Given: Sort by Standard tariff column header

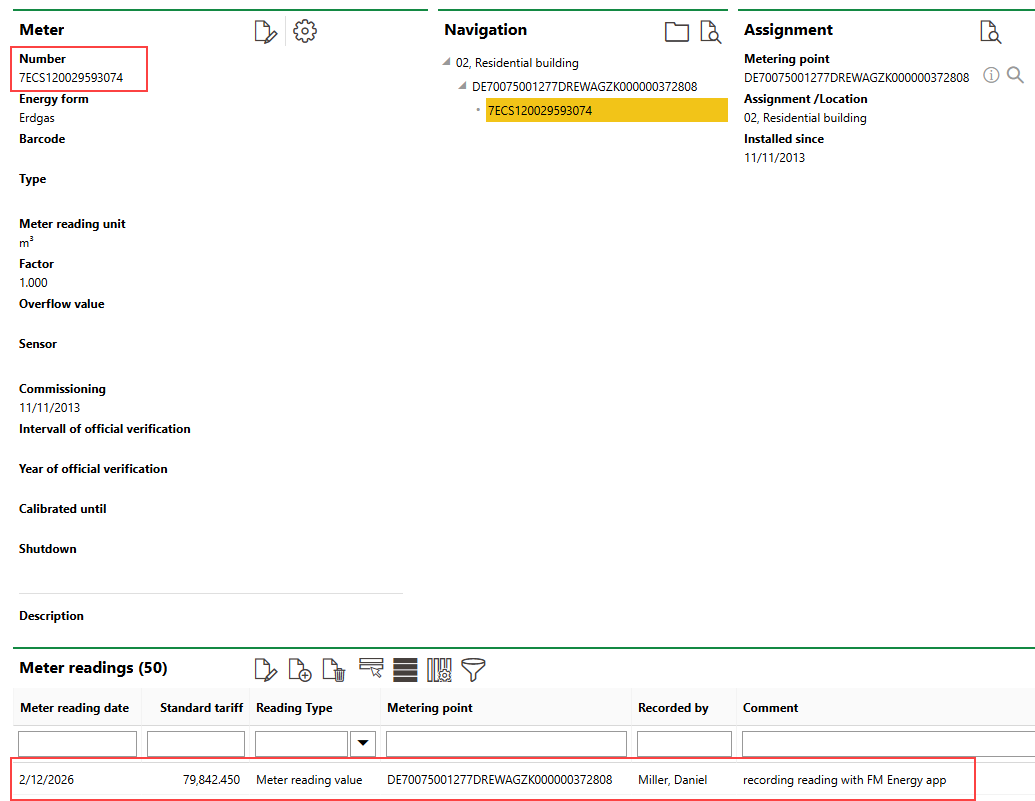Looking at the screenshot, I should coord(201,708).
